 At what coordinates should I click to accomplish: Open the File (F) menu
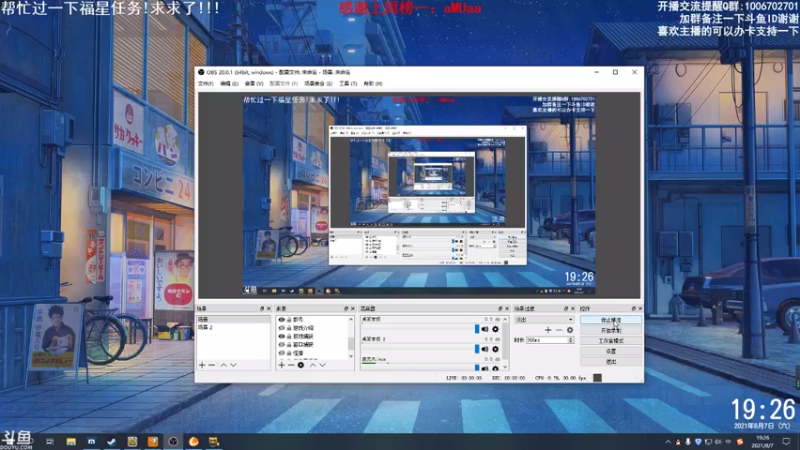tap(206, 84)
